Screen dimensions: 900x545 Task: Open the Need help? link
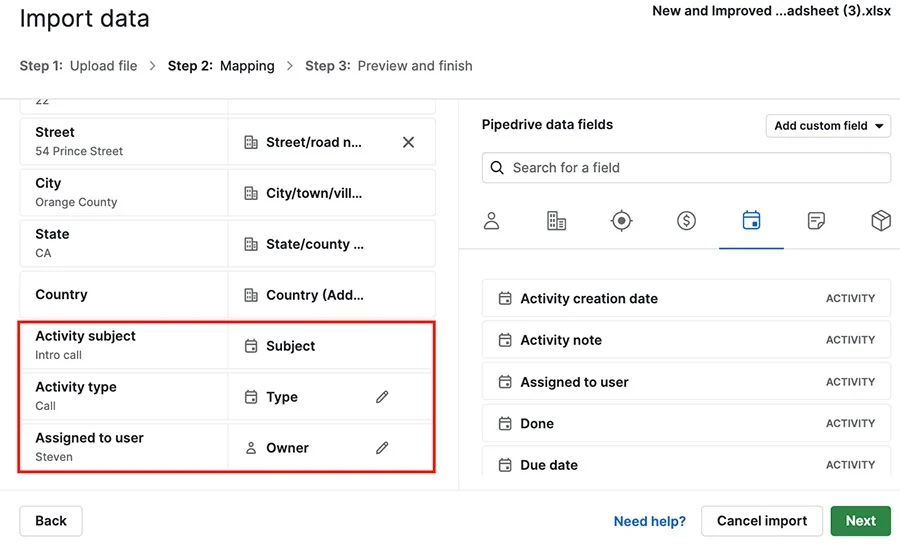pyautogui.click(x=650, y=521)
